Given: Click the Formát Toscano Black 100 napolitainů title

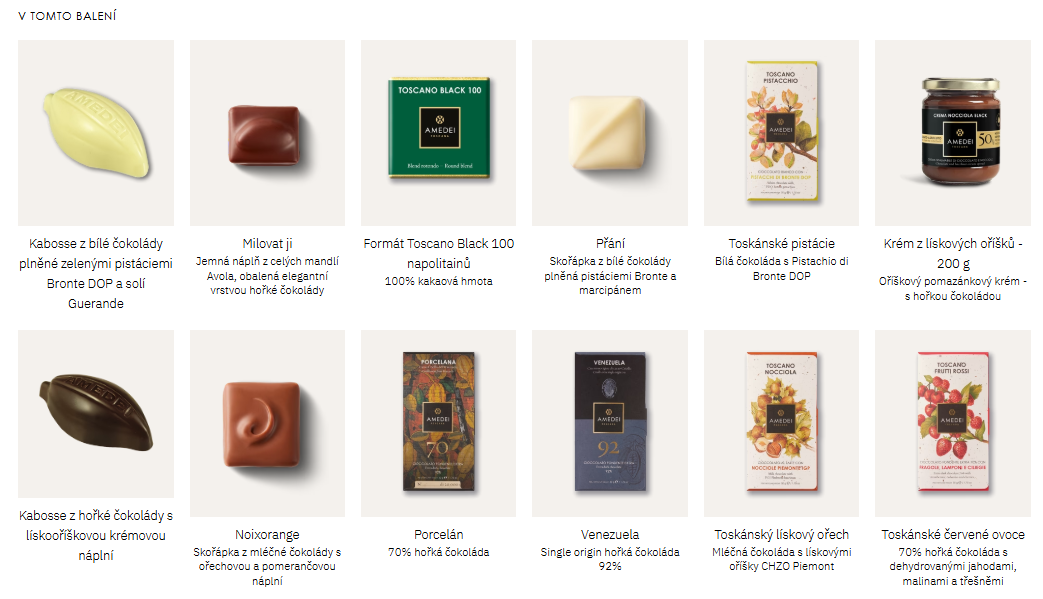Looking at the screenshot, I should coord(438,254).
